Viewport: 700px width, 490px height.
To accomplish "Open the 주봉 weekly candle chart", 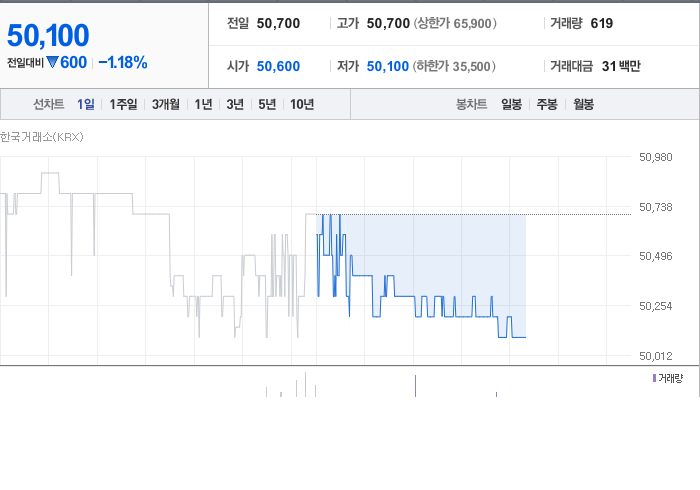I will [x=547, y=104].
